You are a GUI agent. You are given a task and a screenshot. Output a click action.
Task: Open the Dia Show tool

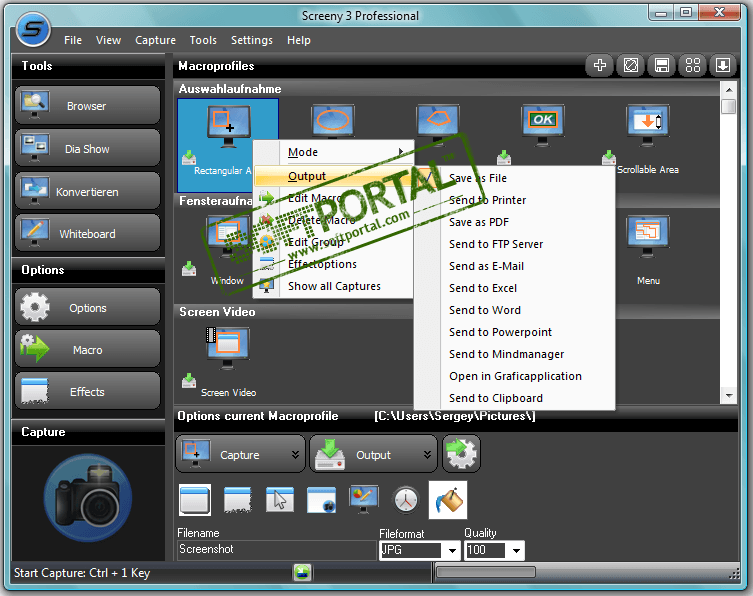[x=87, y=148]
